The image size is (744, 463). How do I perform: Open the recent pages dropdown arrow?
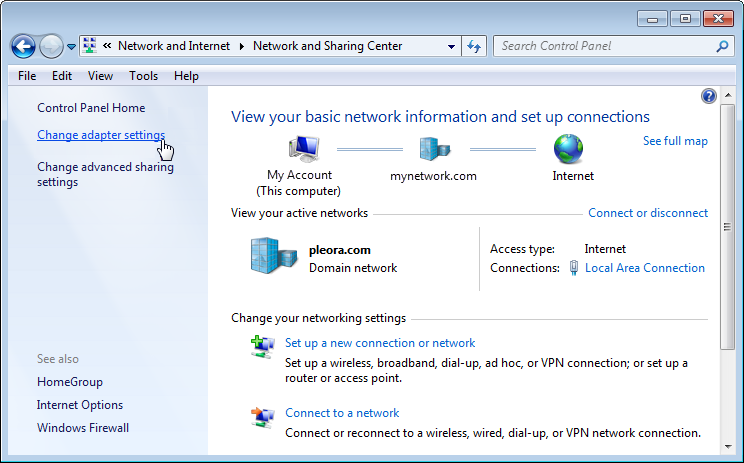pyautogui.click(x=71, y=47)
